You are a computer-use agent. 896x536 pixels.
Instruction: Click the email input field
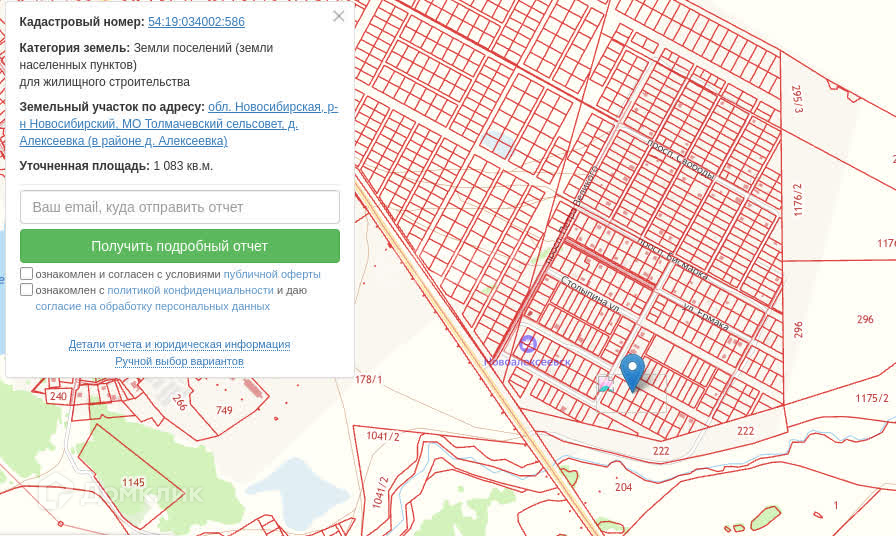pos(180,207)
